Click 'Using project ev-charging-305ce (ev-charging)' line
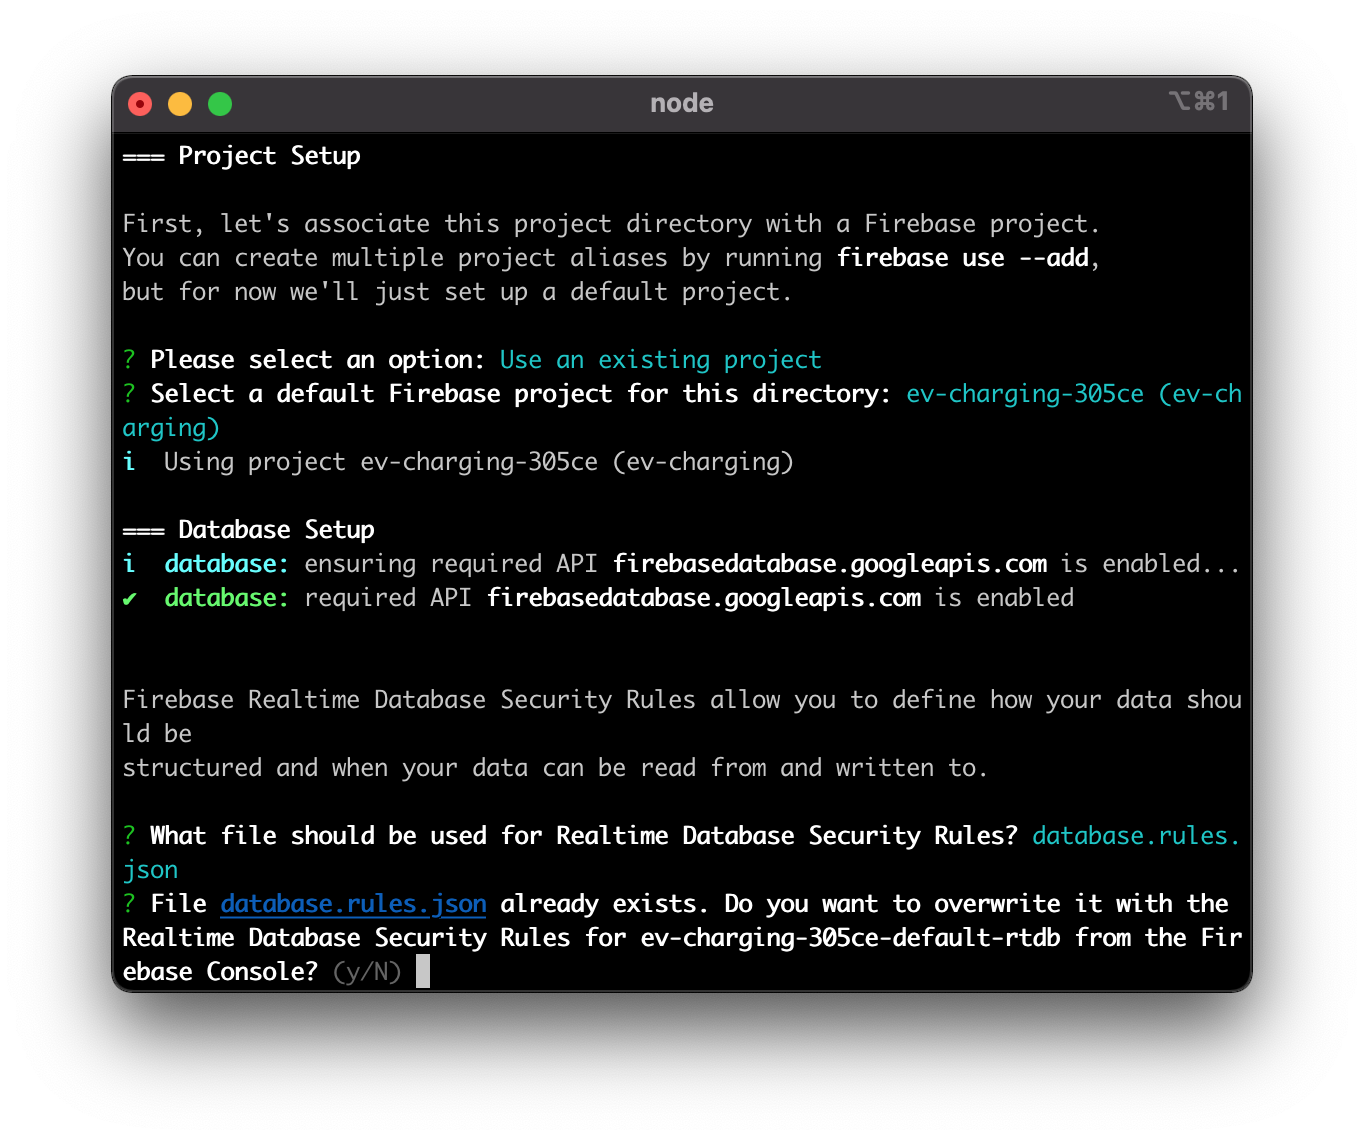The height and width of the screenshot is (1140, 1364). tap(478, 462)
